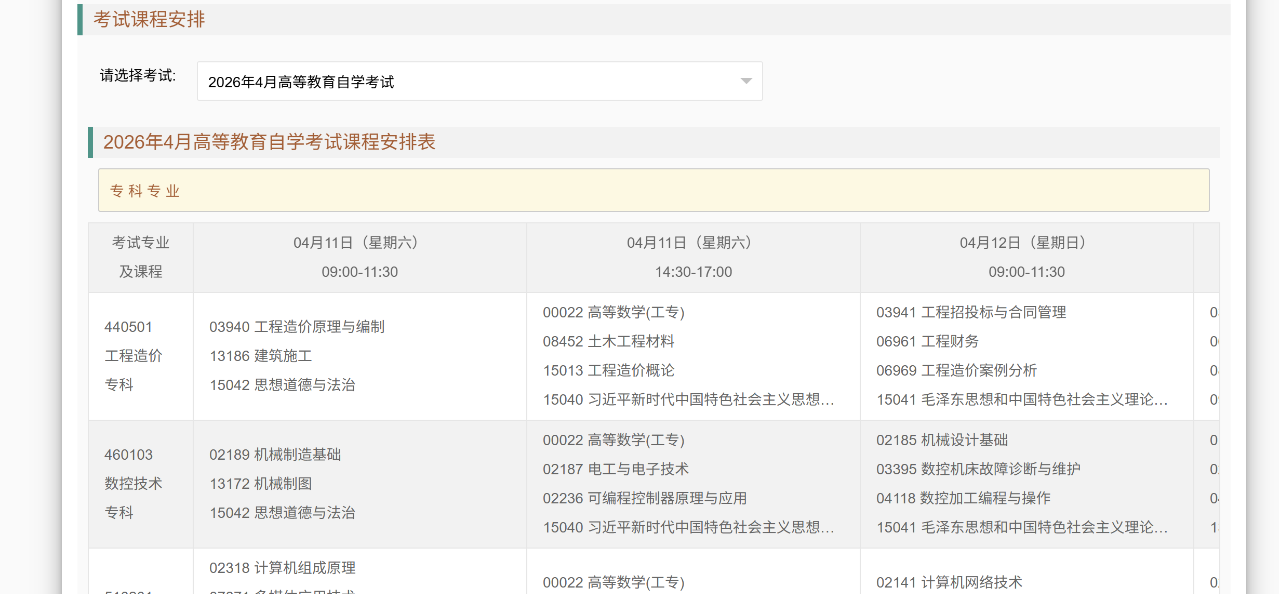The image size is (1279, 594).
Task: Click the 2026年4月高等教育自学考试课程安排表 title
Action: coord(270,142)
